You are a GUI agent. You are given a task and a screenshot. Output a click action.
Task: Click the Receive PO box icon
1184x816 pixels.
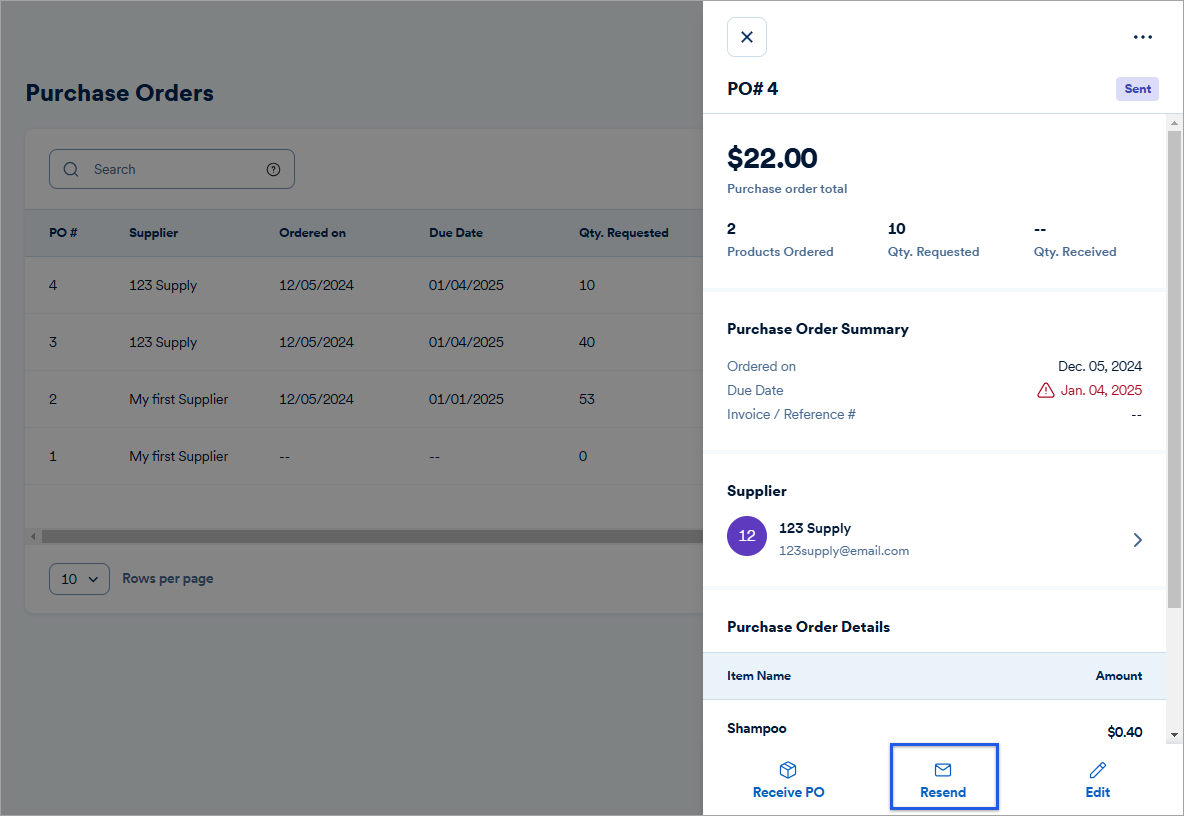coord(788,769)
